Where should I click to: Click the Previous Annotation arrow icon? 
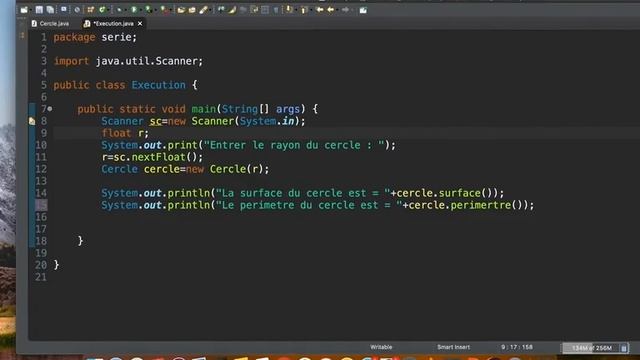[x=304, y=10]
